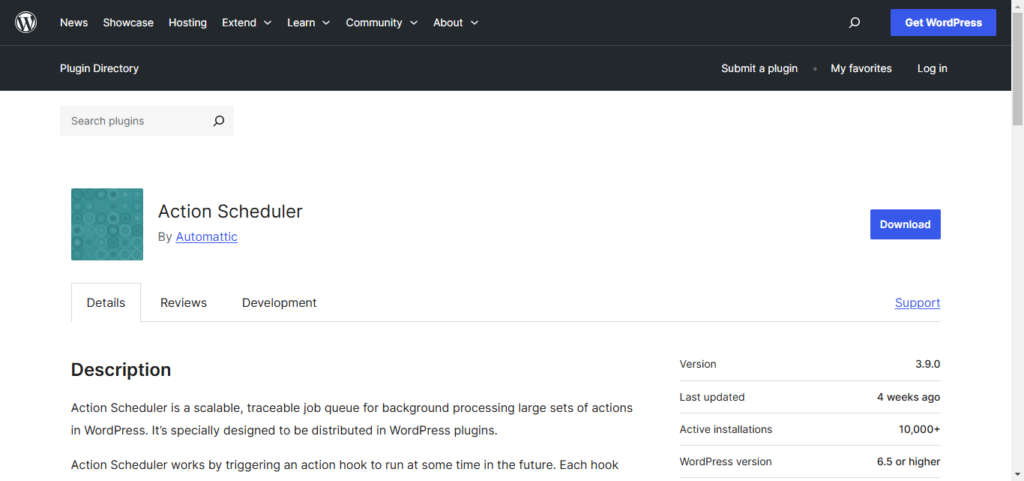Click the Get WordPress button
This screenshot has height=481, width=1024.
point(943,22)
